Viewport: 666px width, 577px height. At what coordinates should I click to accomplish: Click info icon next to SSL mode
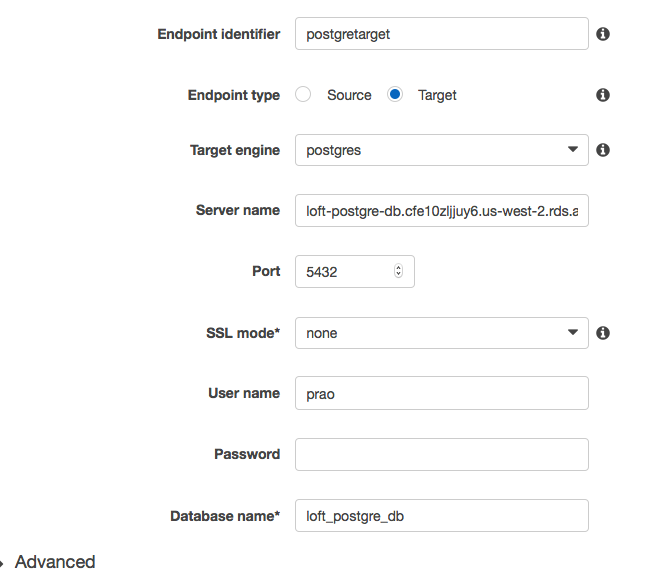(x=603, y=333)
